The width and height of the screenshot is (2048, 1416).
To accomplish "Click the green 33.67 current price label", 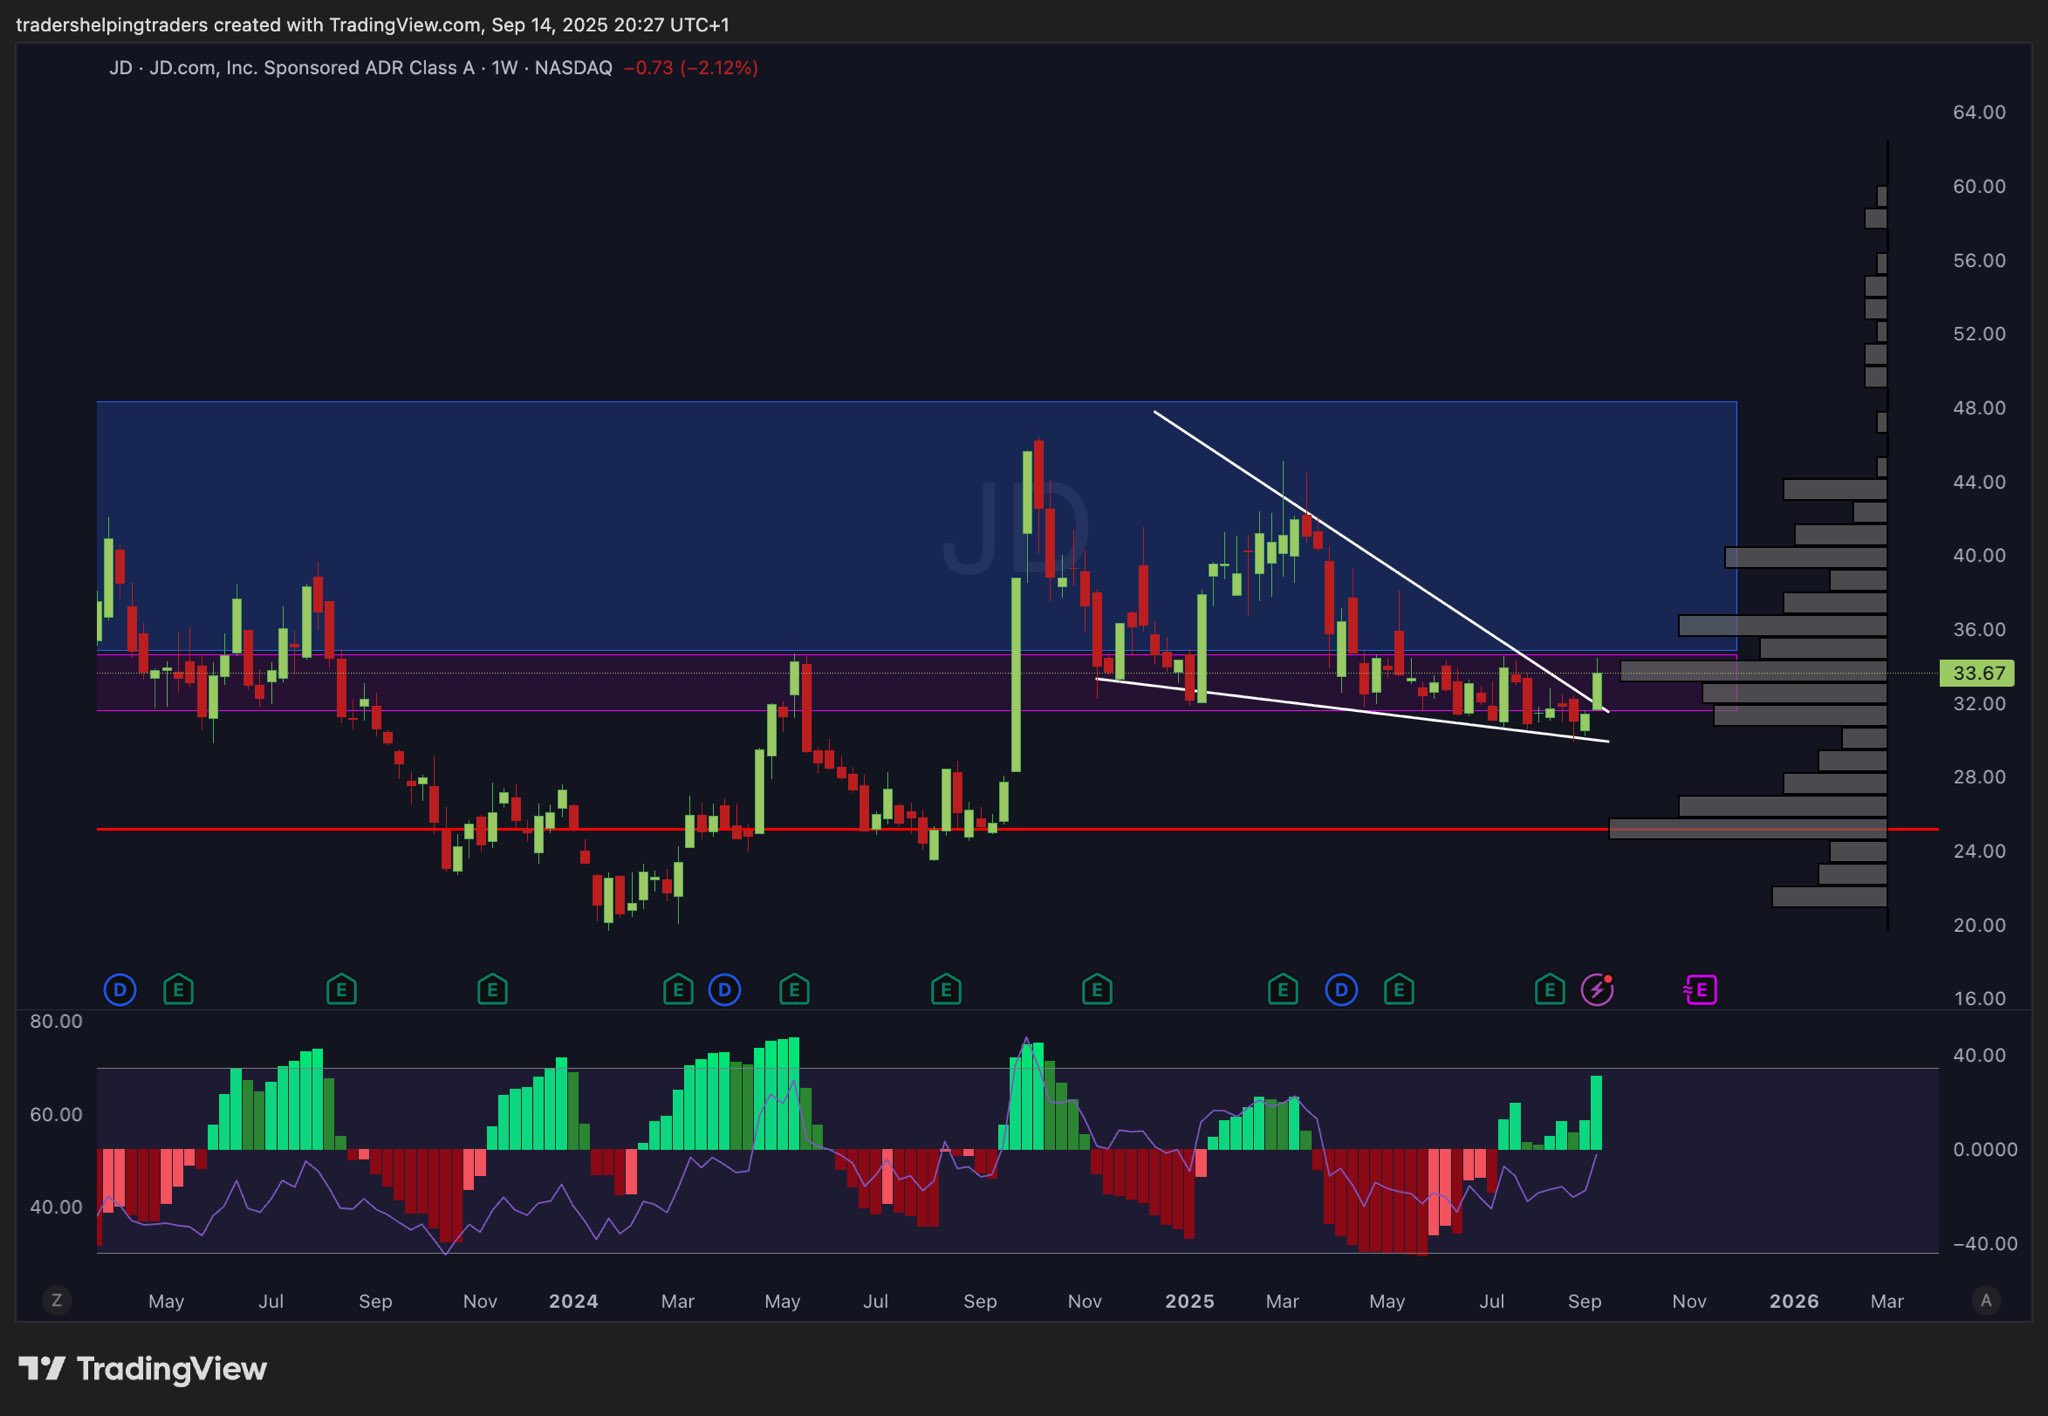I will tap(1977, 673).
